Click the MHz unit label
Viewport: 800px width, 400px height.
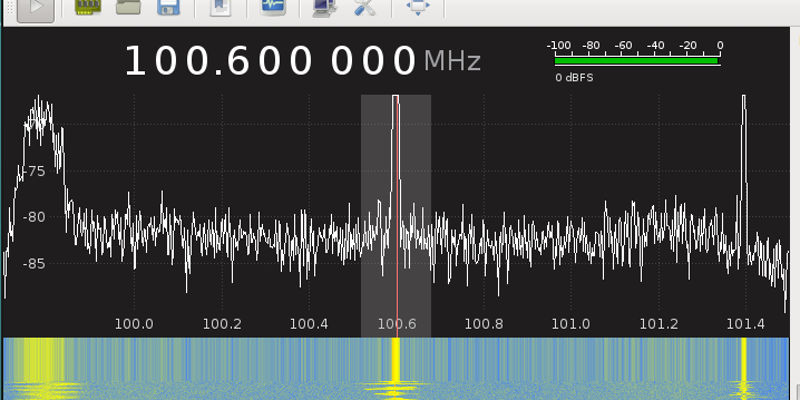pos(453,61)
